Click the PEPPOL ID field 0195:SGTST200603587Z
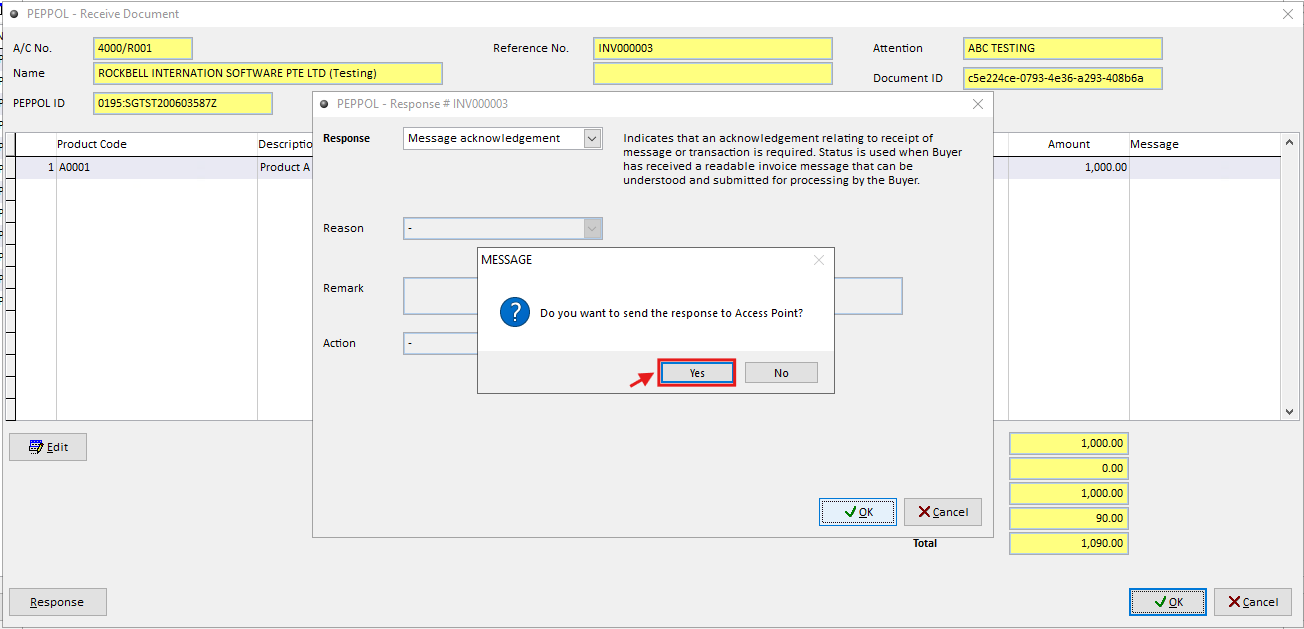1304x629 pixels. coord(183,103)
